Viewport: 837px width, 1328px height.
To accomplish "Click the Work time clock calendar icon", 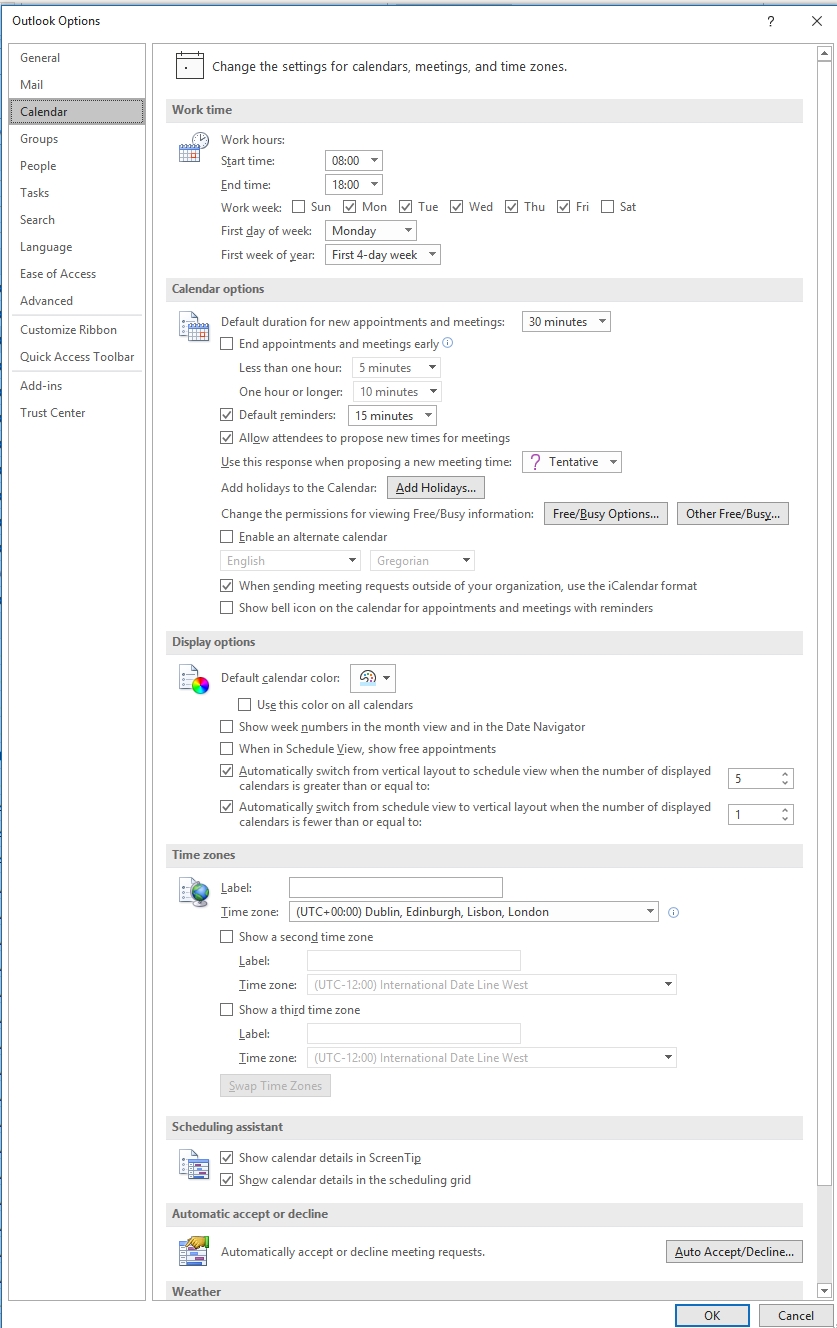I will pyautogui.click(x=193, y=147).
